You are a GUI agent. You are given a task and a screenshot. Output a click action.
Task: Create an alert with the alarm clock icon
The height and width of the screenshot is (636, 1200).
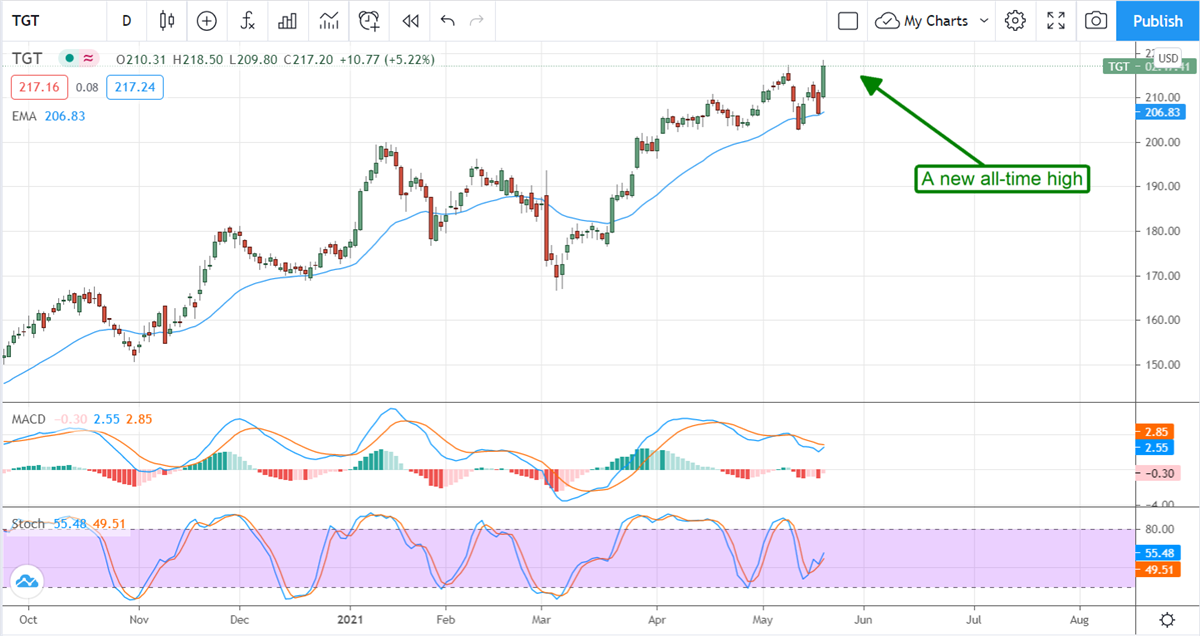(x=369, y=20)
